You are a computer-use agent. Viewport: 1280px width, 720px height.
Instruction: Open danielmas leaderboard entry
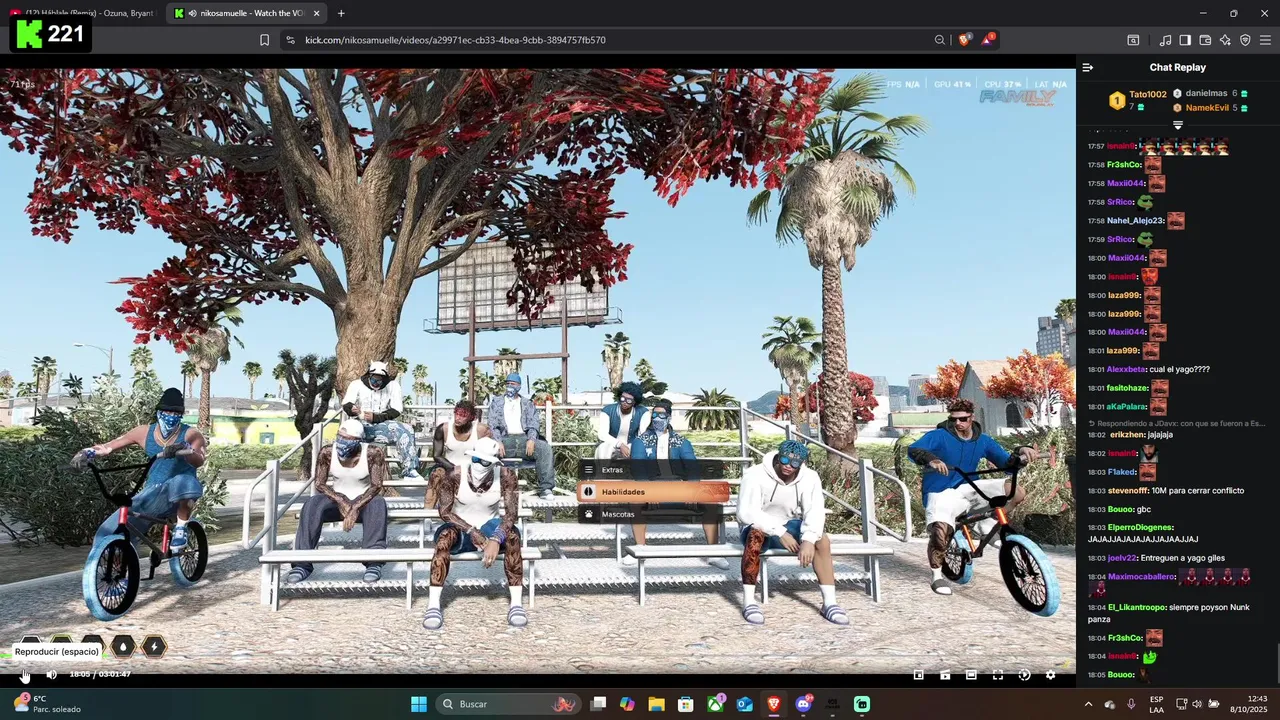[x=1211, y=93]
